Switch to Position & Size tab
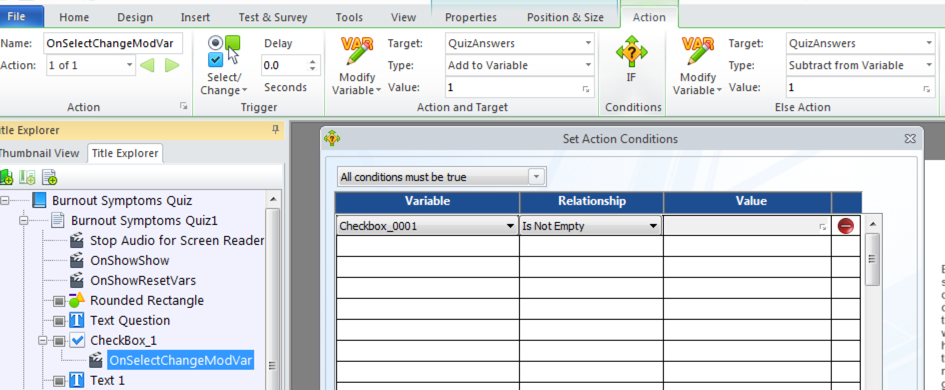The height and width of the screenshot is (390, 945). click(565, 17)
